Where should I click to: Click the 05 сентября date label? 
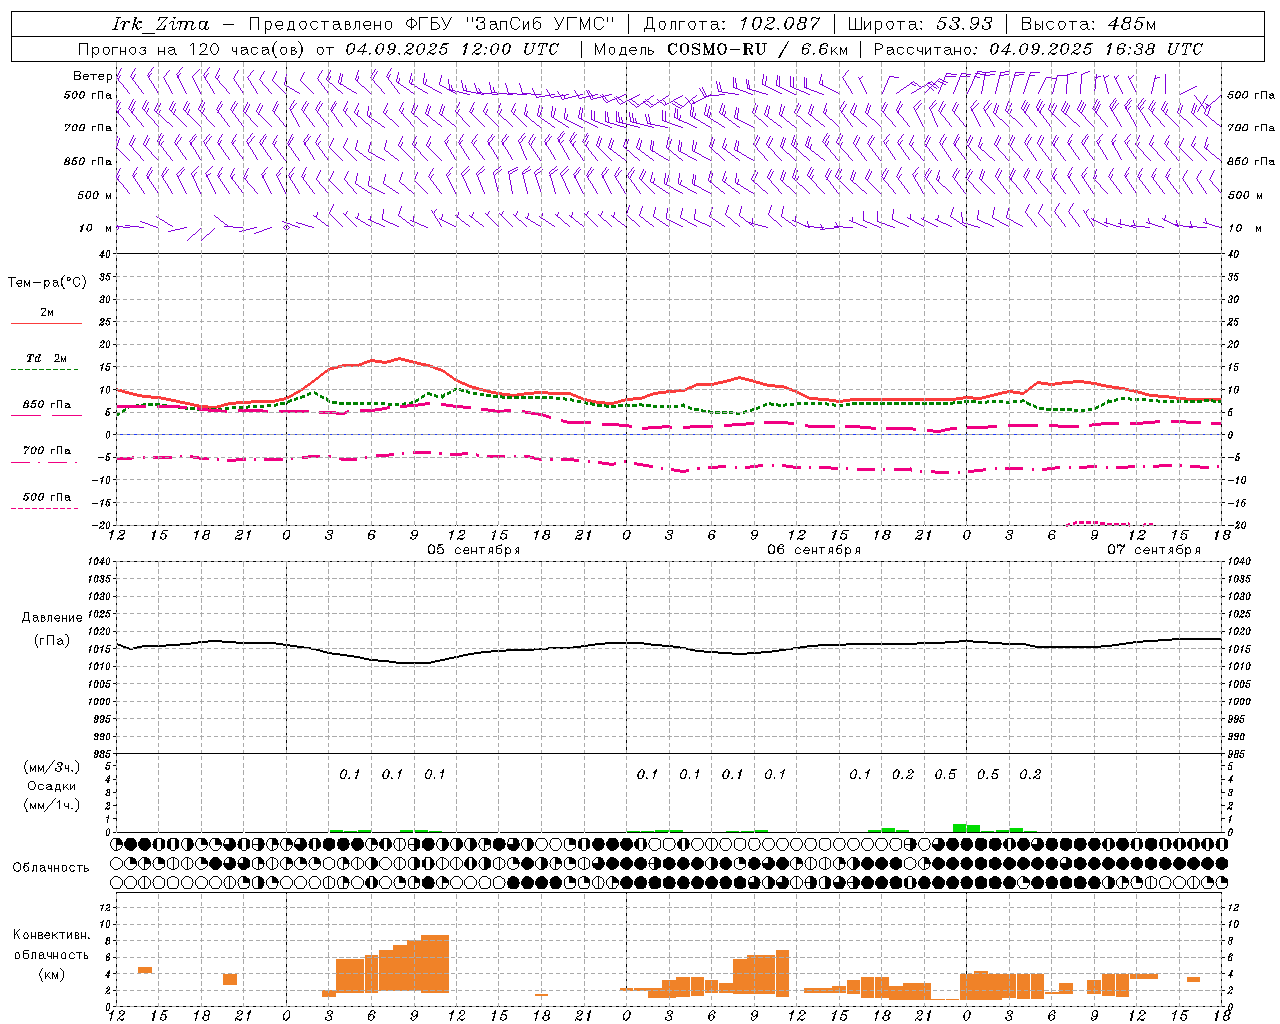(474, 550)
